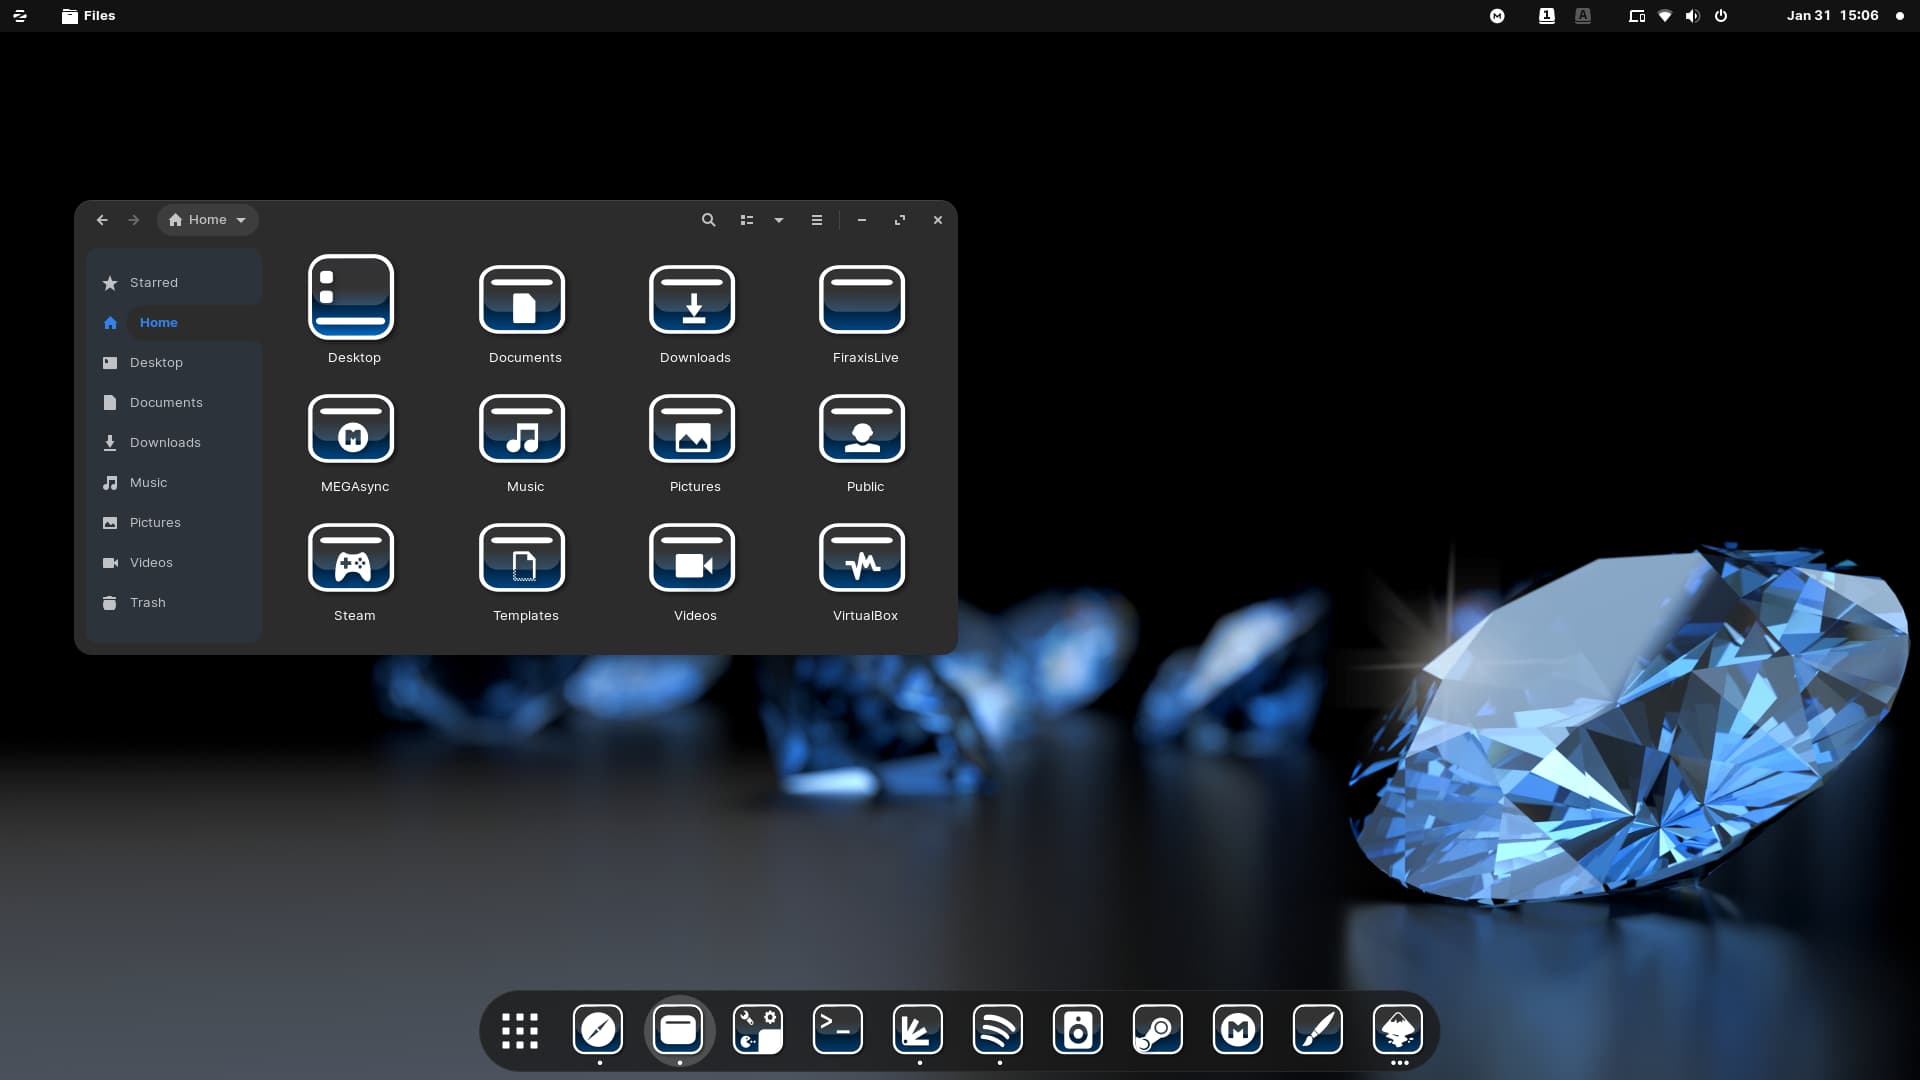Select Desktop in the sidebar

pos(174,363)
